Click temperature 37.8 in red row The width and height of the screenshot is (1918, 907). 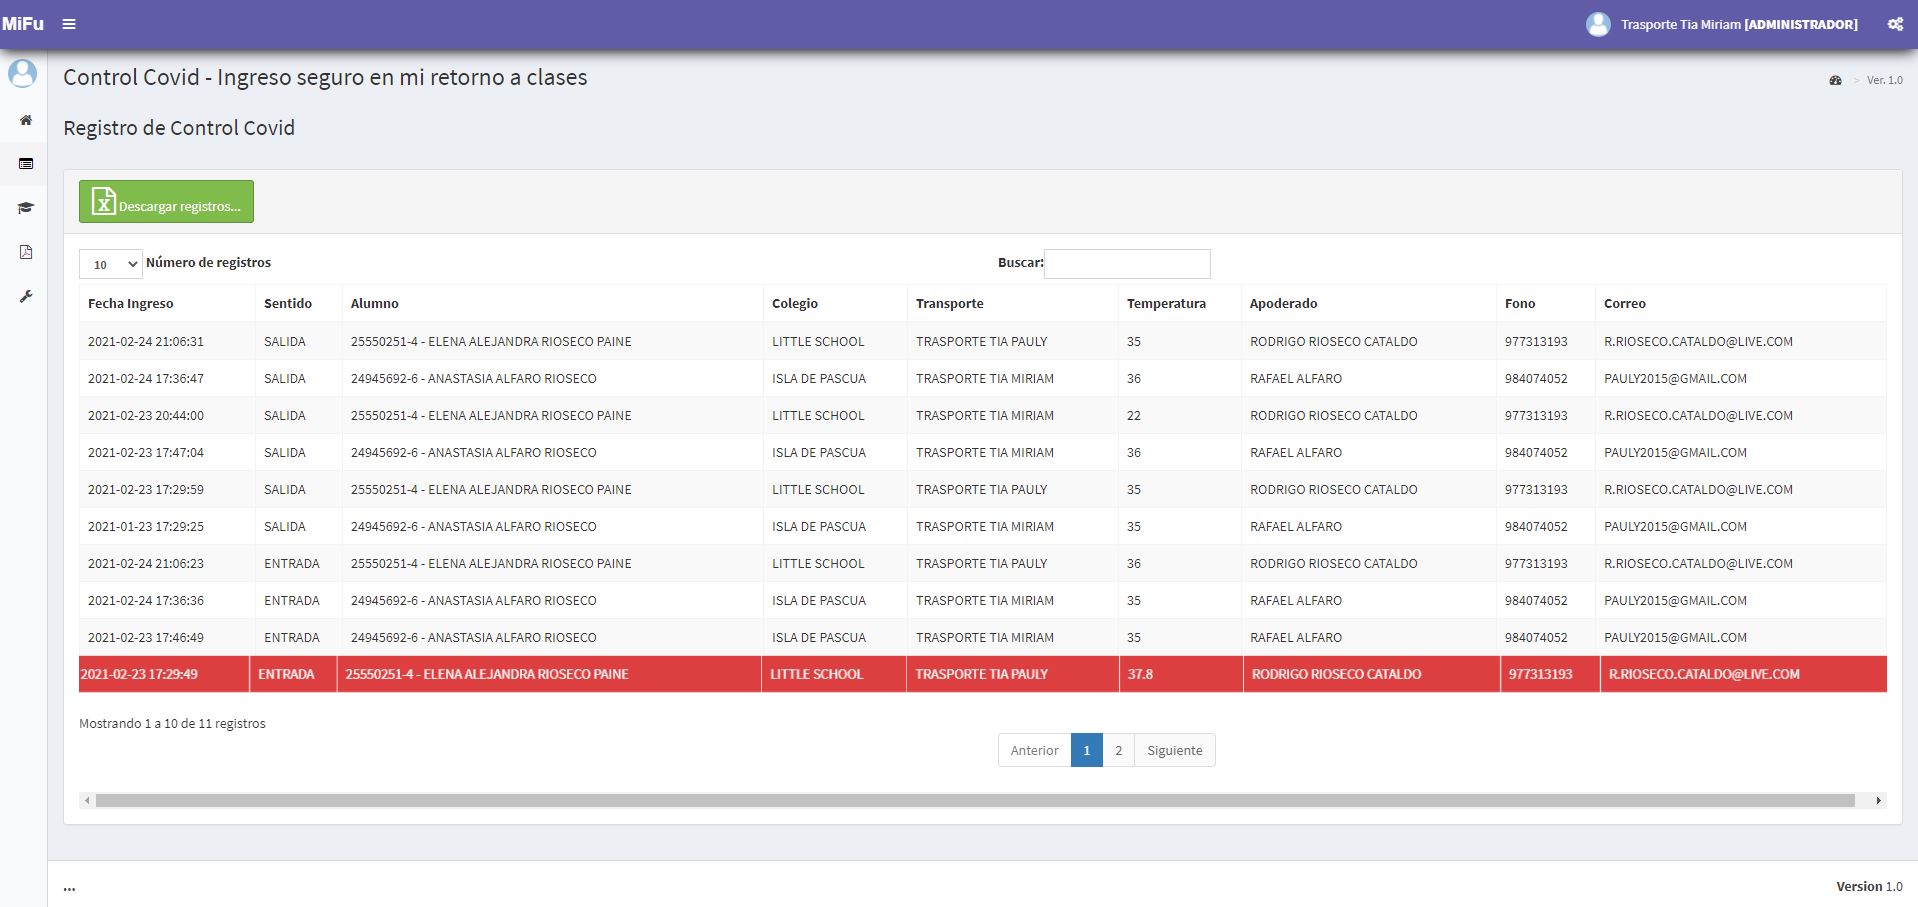pyautogui.click(x=1140, y=674)
